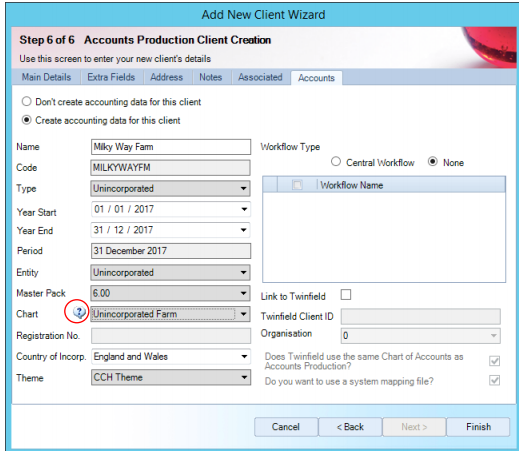Click the Registration No. input field
The height and width of the screenshot is (451, 519).
171,336
